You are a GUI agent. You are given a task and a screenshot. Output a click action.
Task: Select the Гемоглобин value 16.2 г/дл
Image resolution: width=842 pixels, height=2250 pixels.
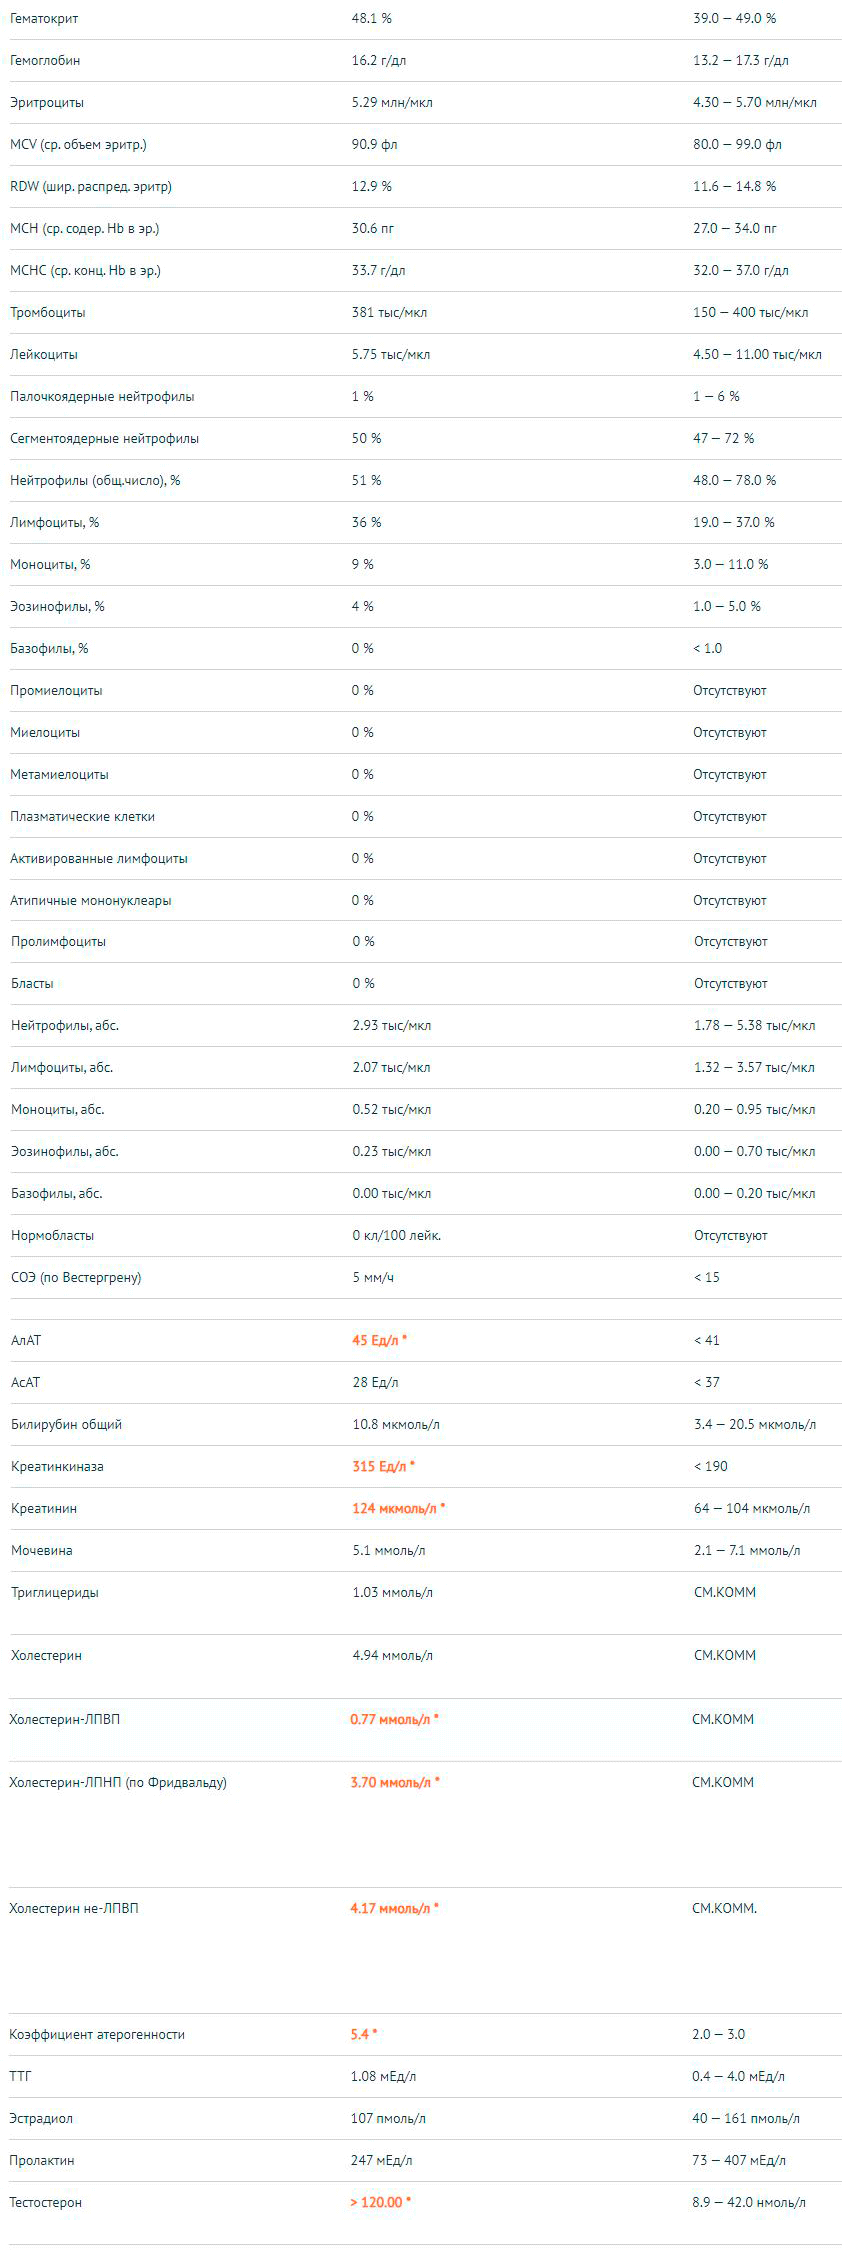[379, 60]
